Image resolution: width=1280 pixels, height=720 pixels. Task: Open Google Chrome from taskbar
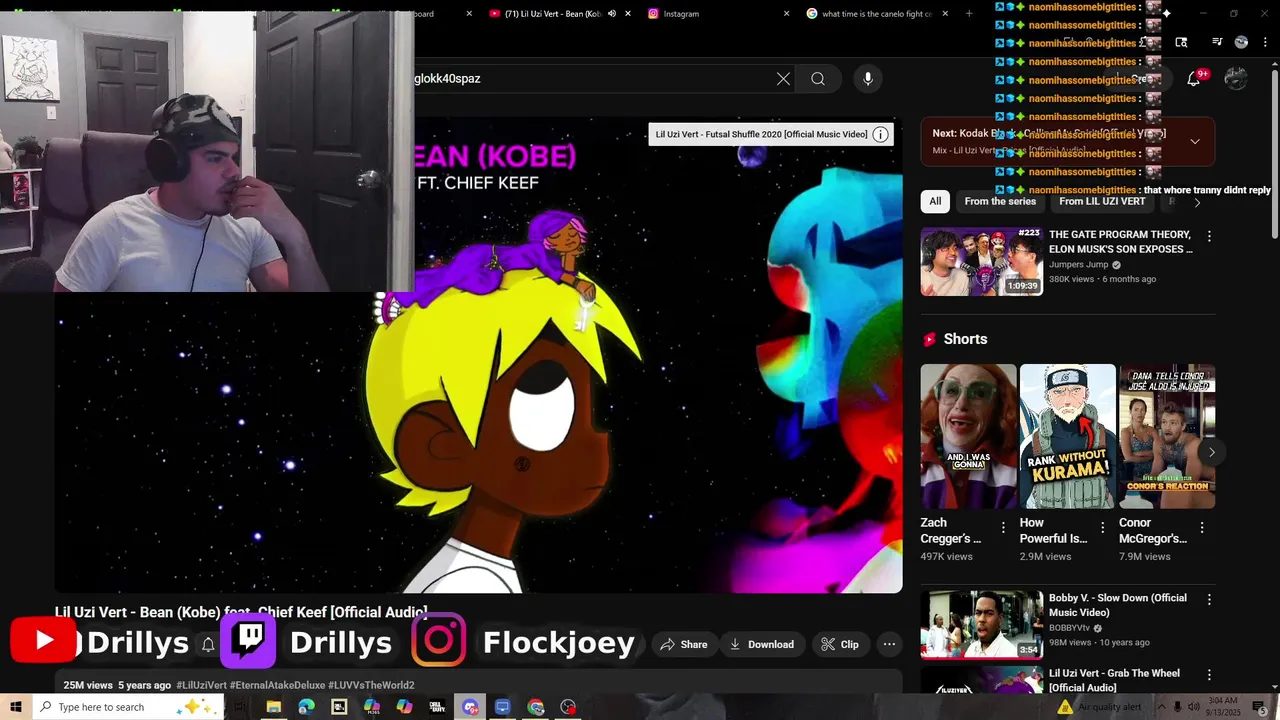click(x=536, y=707)
